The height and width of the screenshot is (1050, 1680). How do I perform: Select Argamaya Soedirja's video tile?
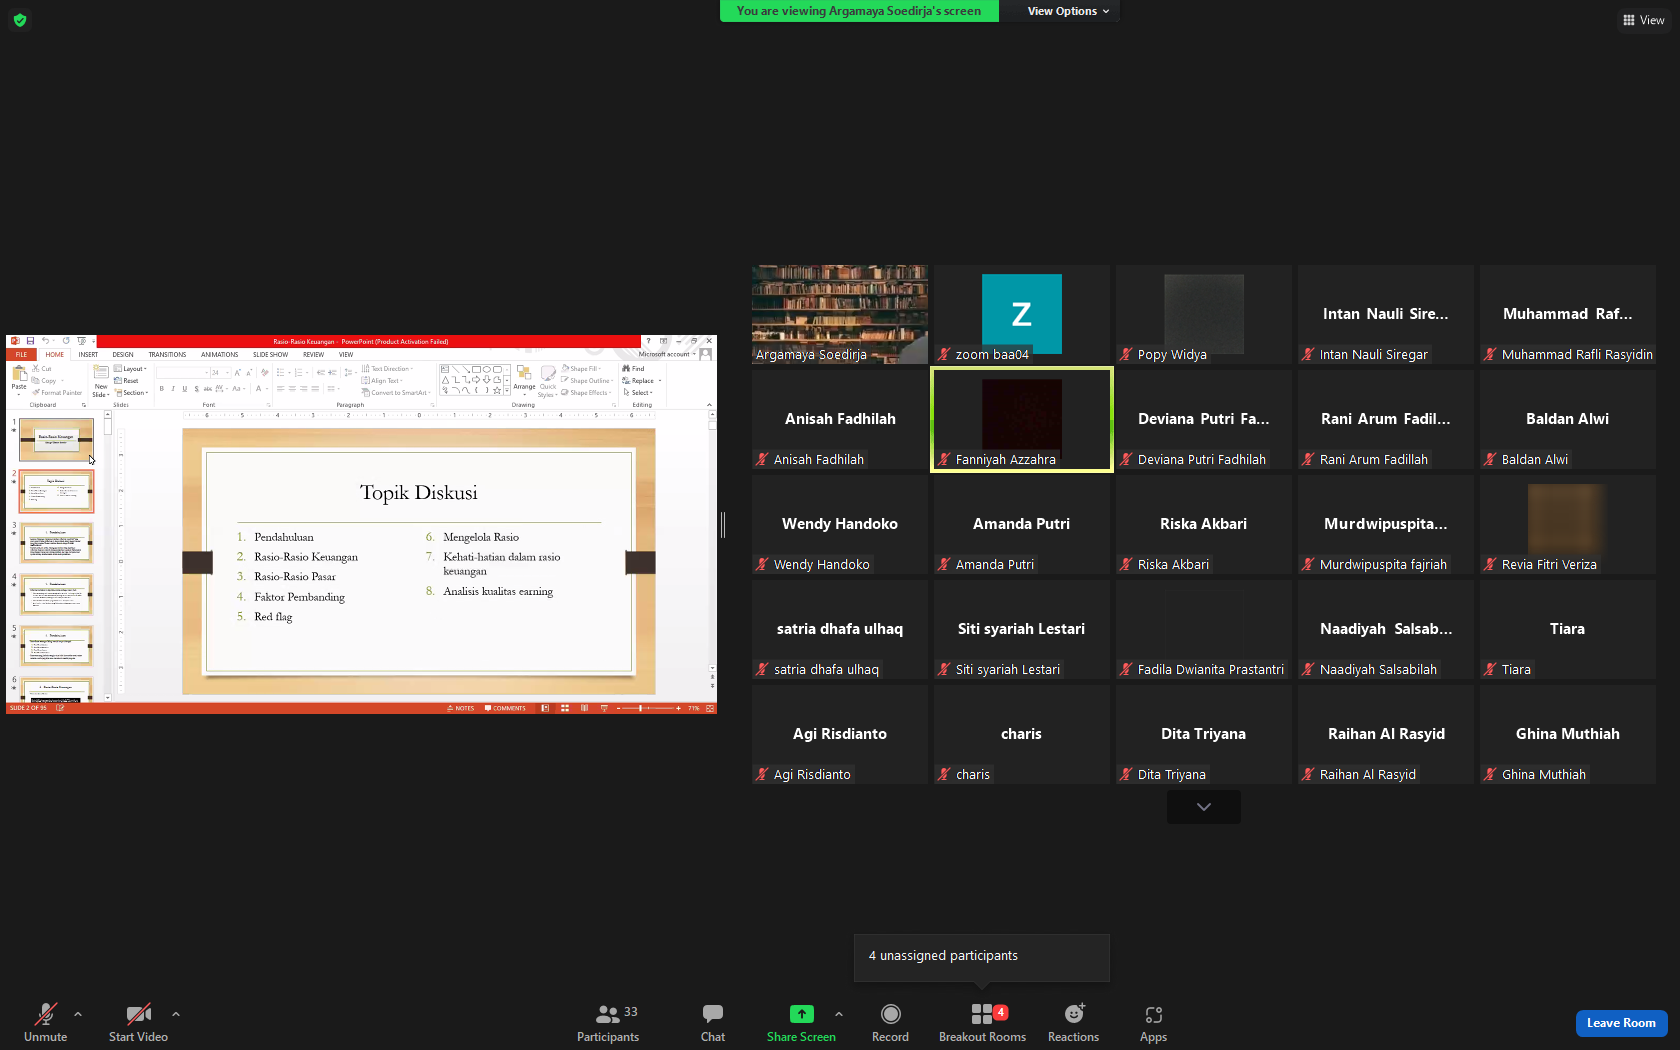(840, 315)
